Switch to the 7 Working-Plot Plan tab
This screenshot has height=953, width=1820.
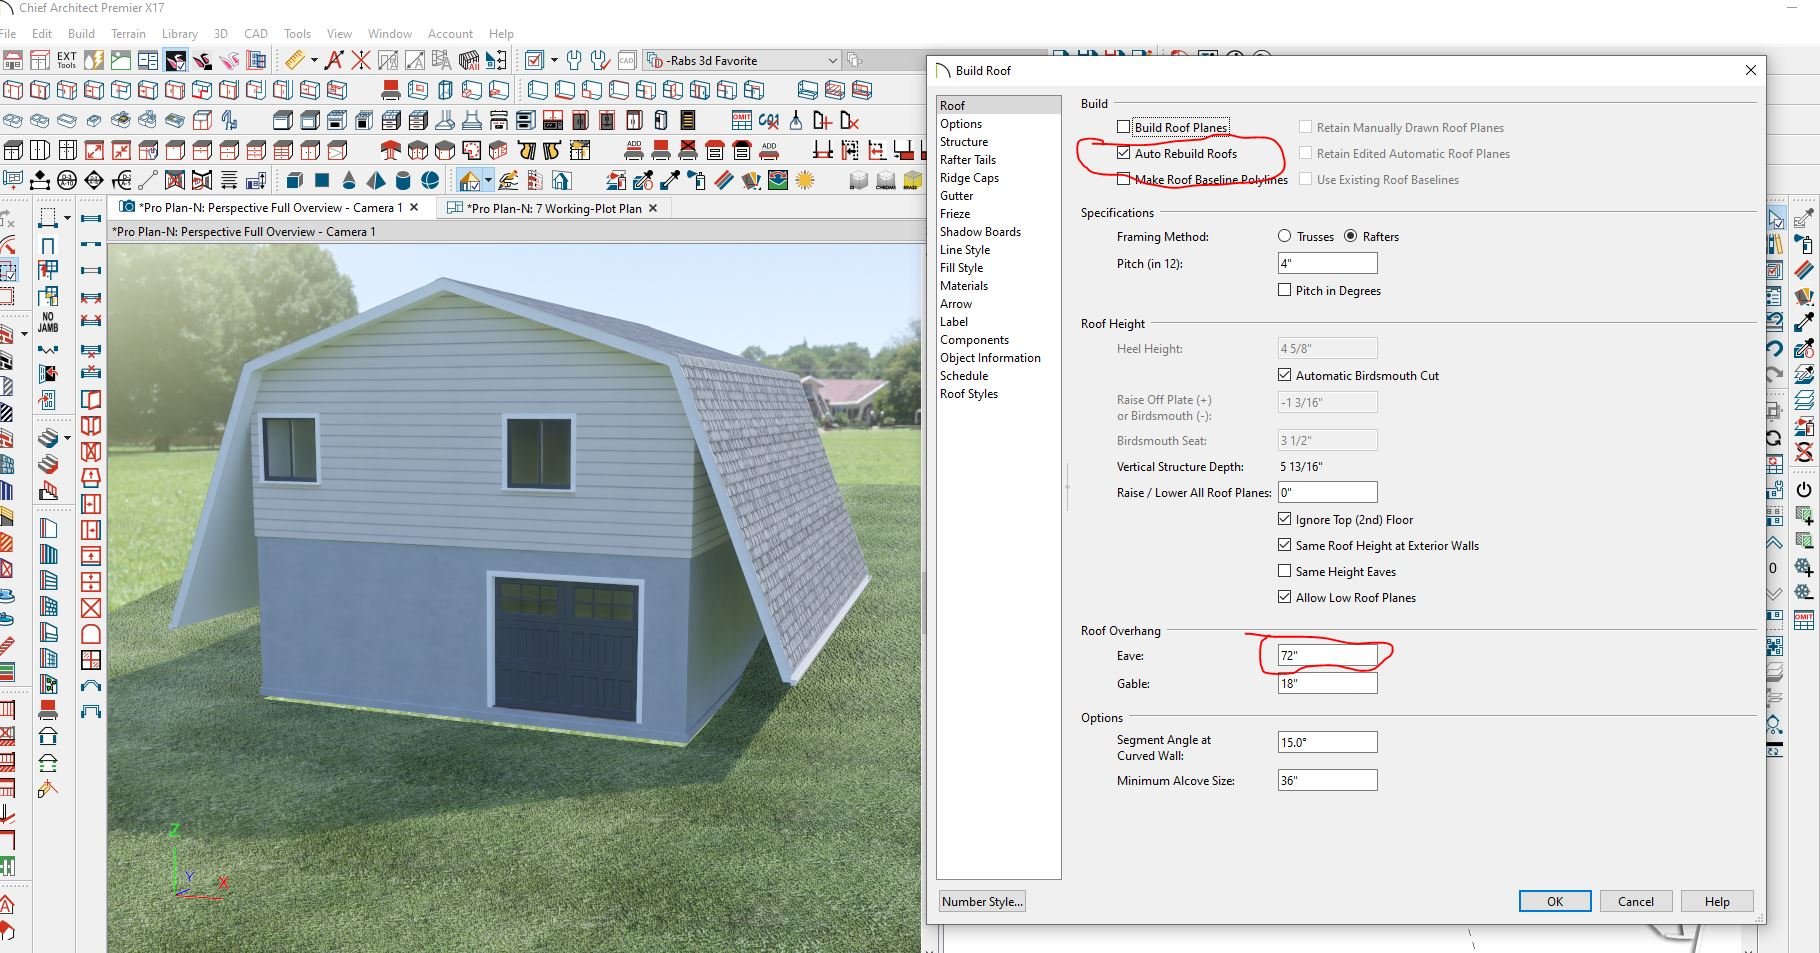click(555, 208)
